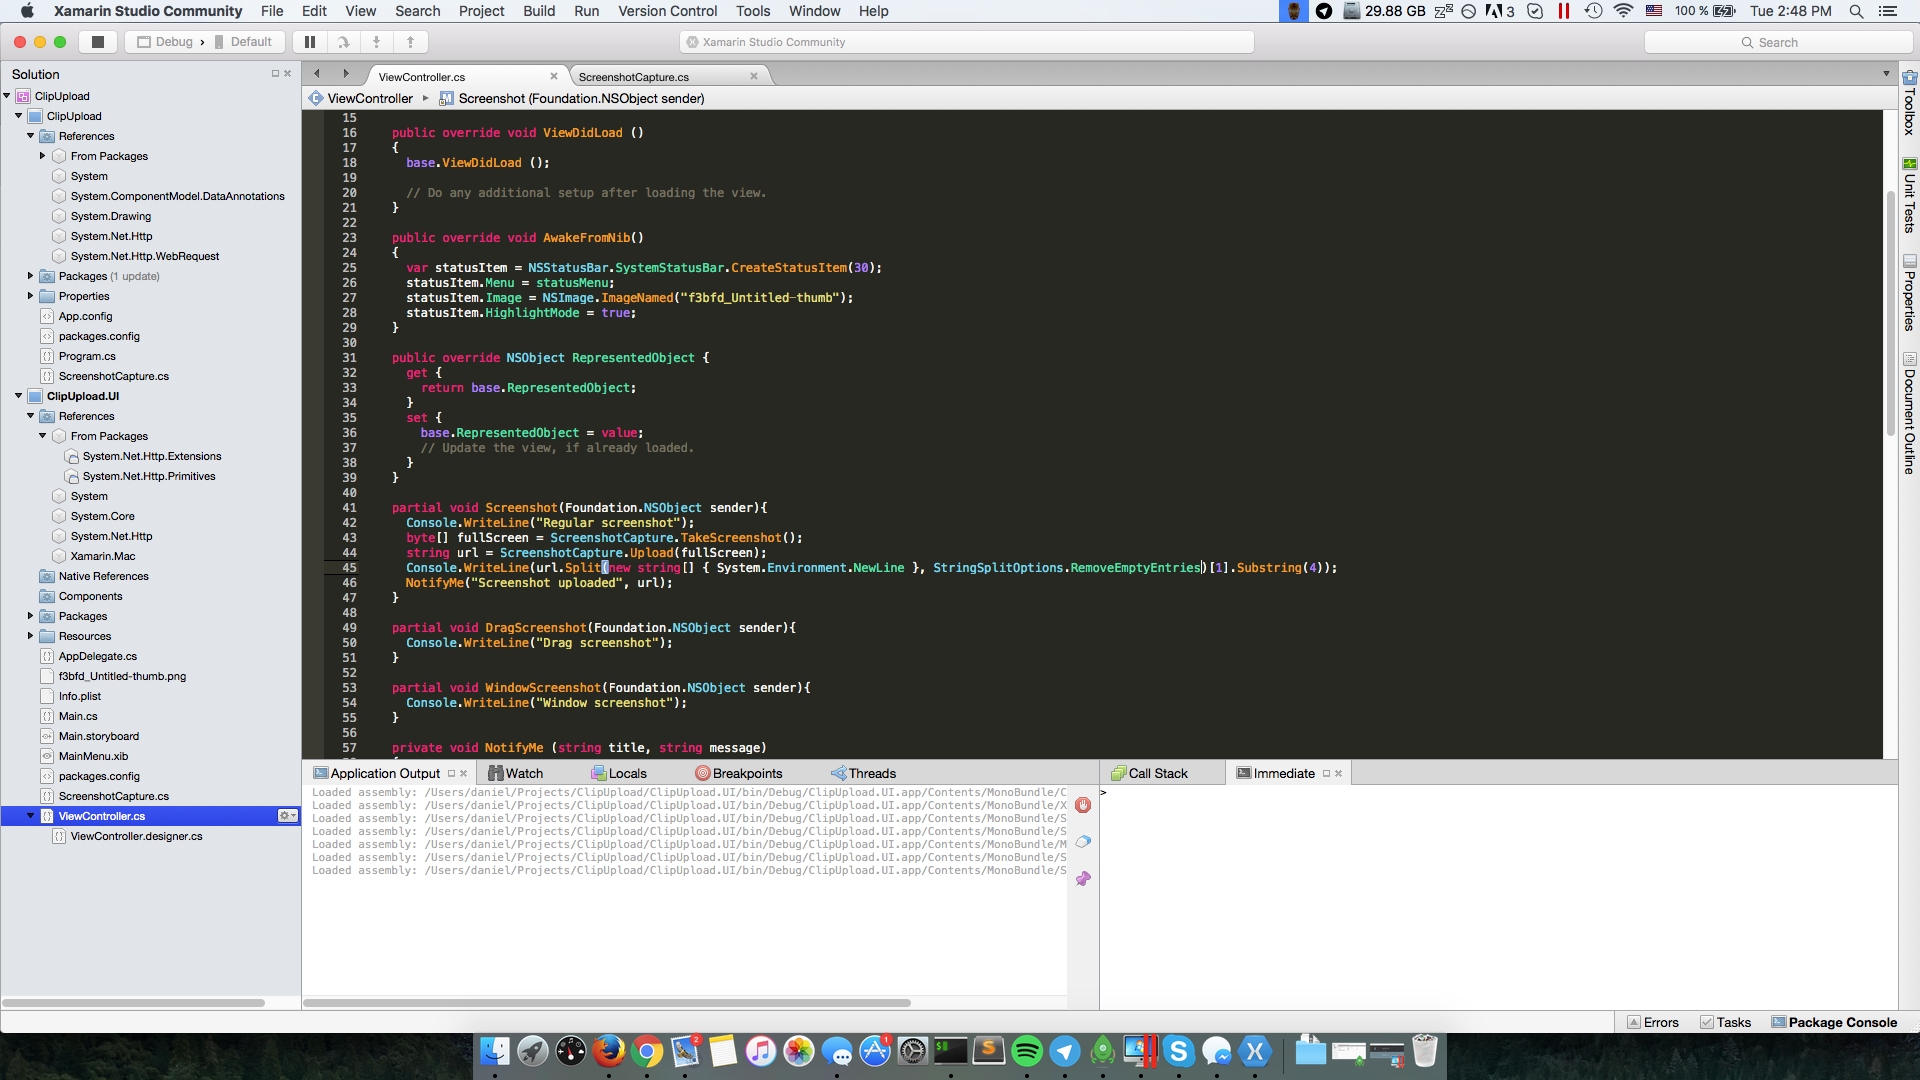
Task: Click the Step Into debug icon
Action: (376, 42)
